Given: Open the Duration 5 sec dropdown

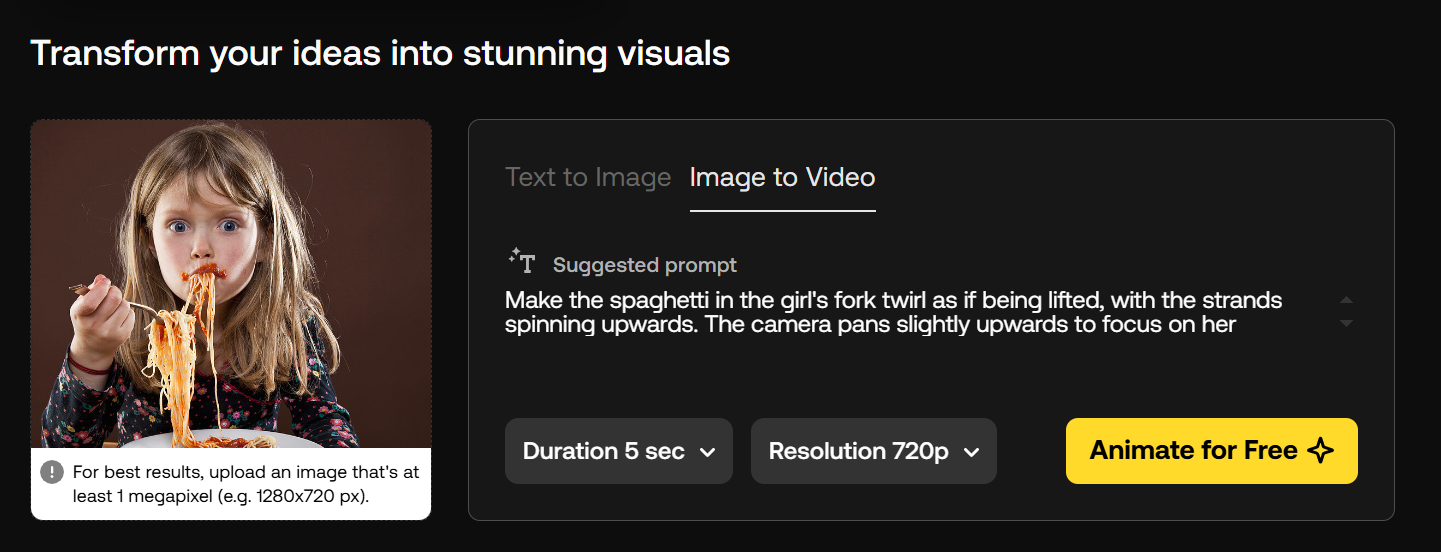Looking at the screenshot, I should [619, 451].
